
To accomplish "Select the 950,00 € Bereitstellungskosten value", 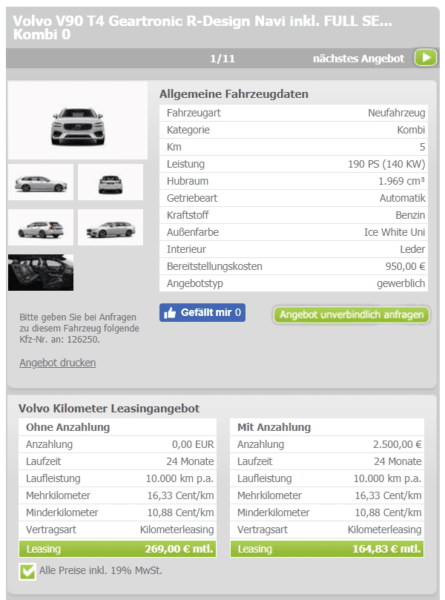I will point(405,266).
